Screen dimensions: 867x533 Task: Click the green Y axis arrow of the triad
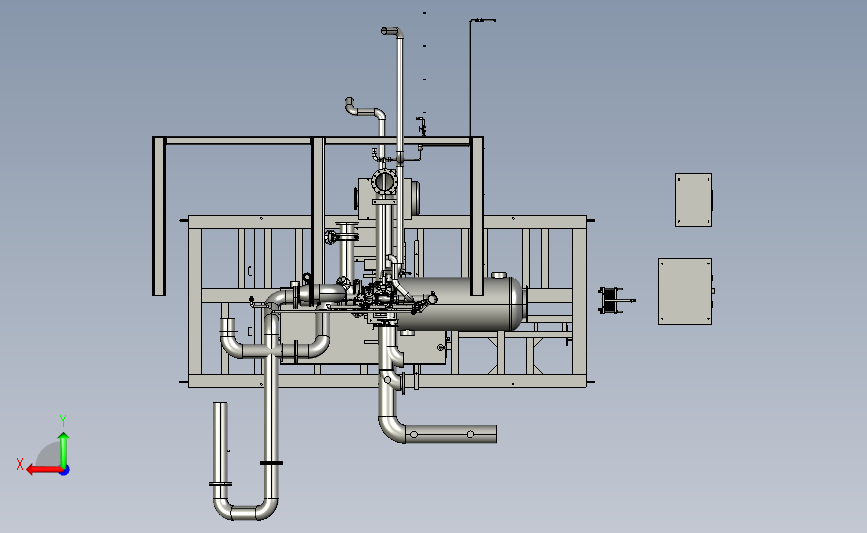click(64, 449)
